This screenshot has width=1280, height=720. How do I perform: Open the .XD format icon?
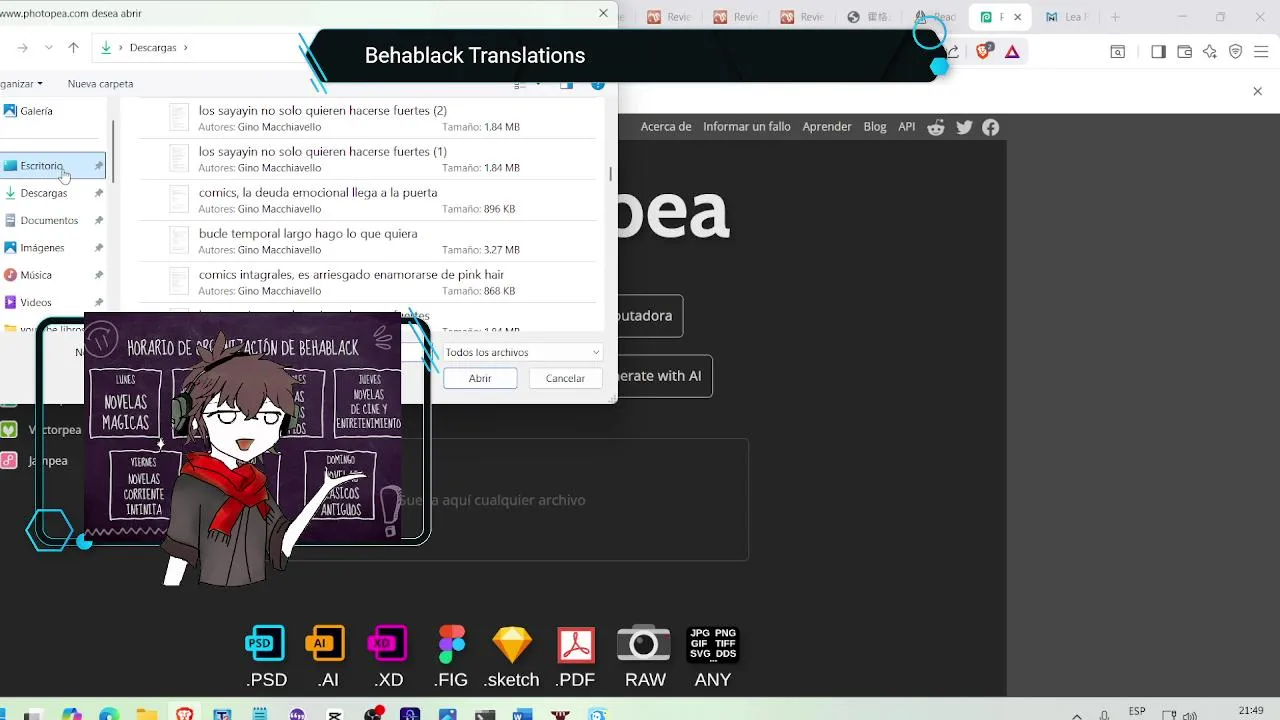click(x=388, y=657)
